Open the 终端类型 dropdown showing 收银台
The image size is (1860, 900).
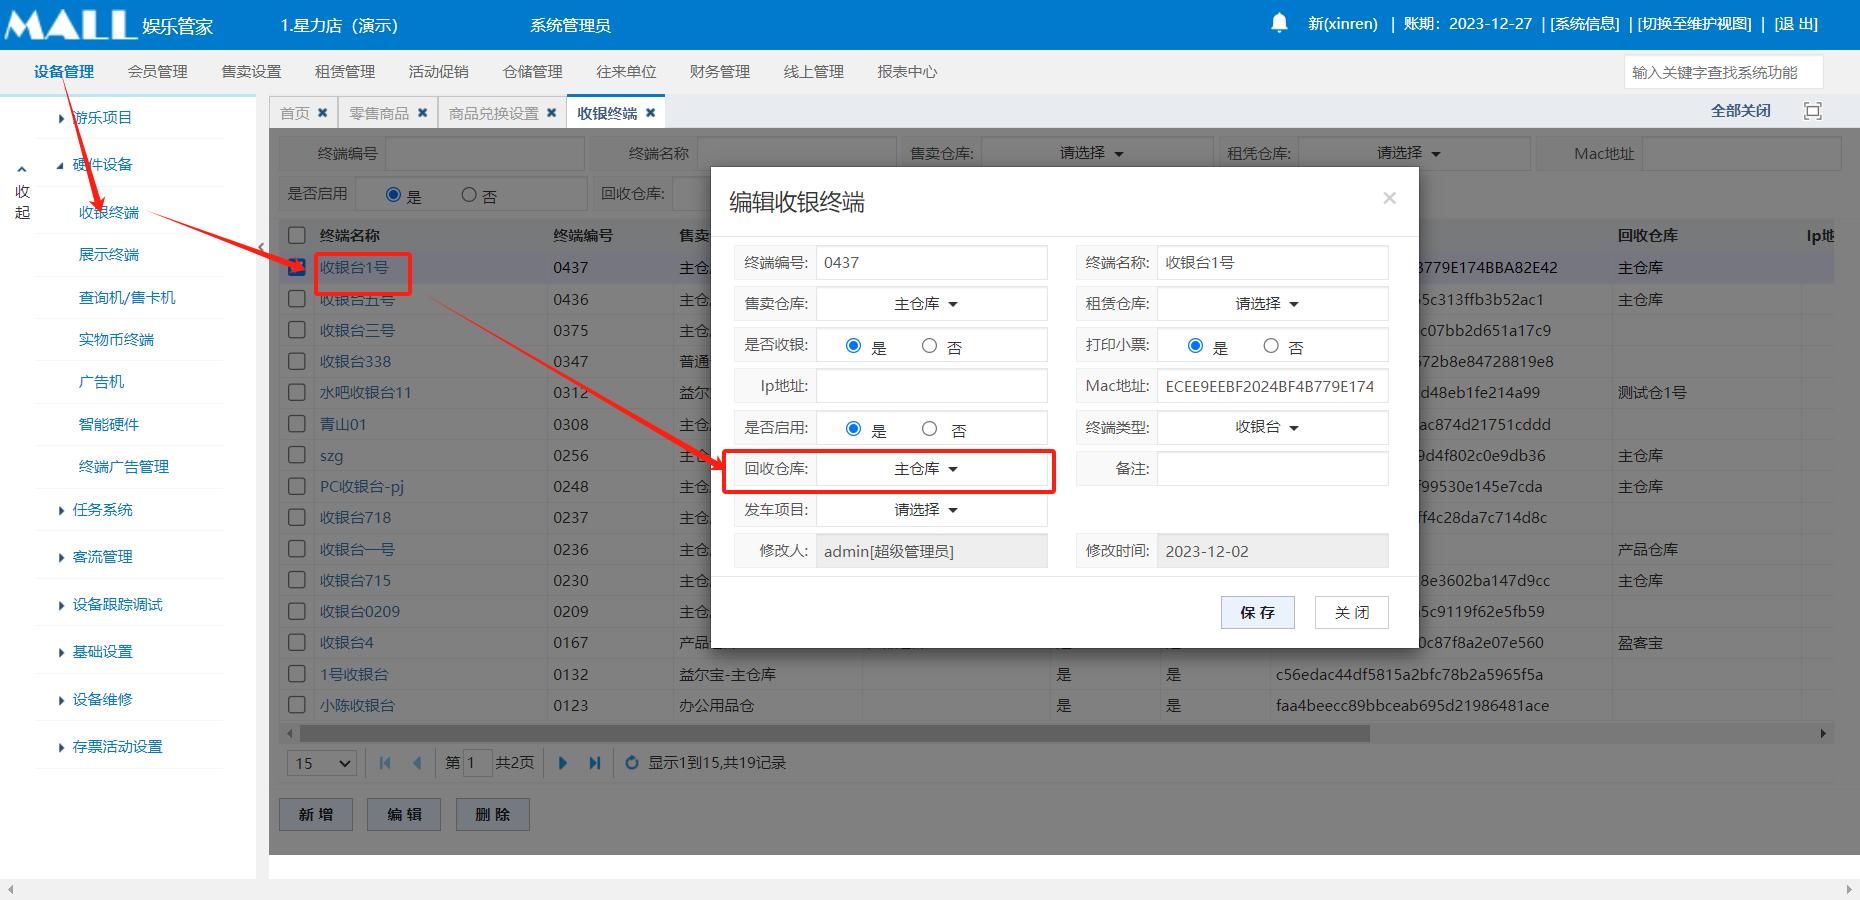1272,427
